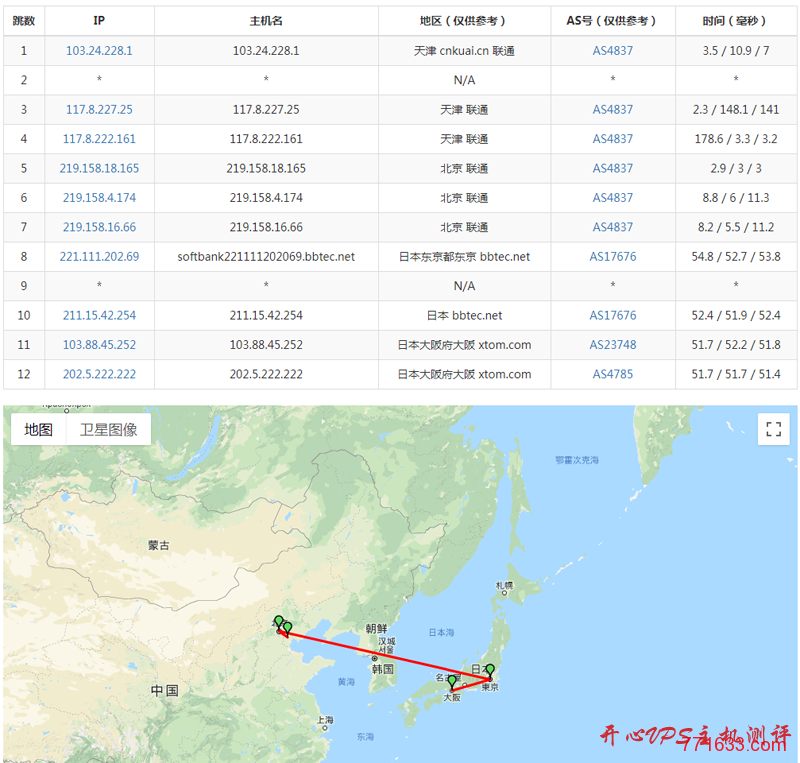Open the IP link 219.158.16.66

pos(99,227)
